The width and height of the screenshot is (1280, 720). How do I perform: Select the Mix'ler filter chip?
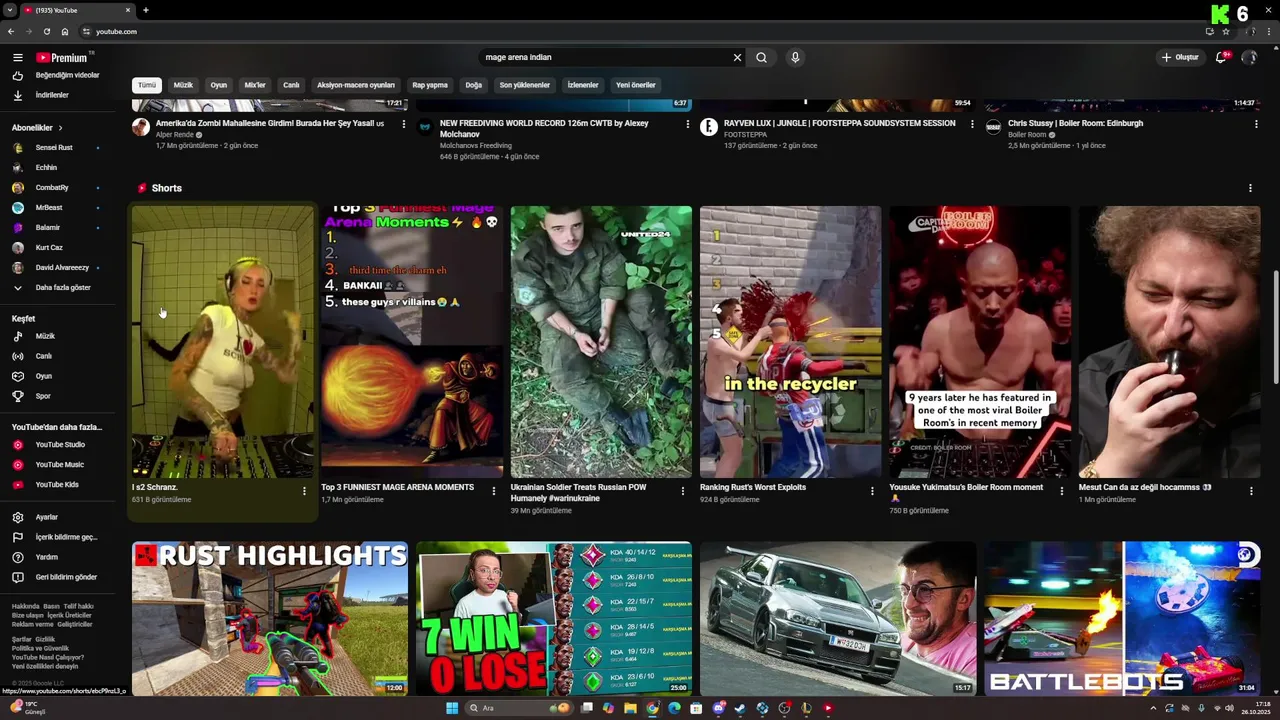(x=255, y=85)
